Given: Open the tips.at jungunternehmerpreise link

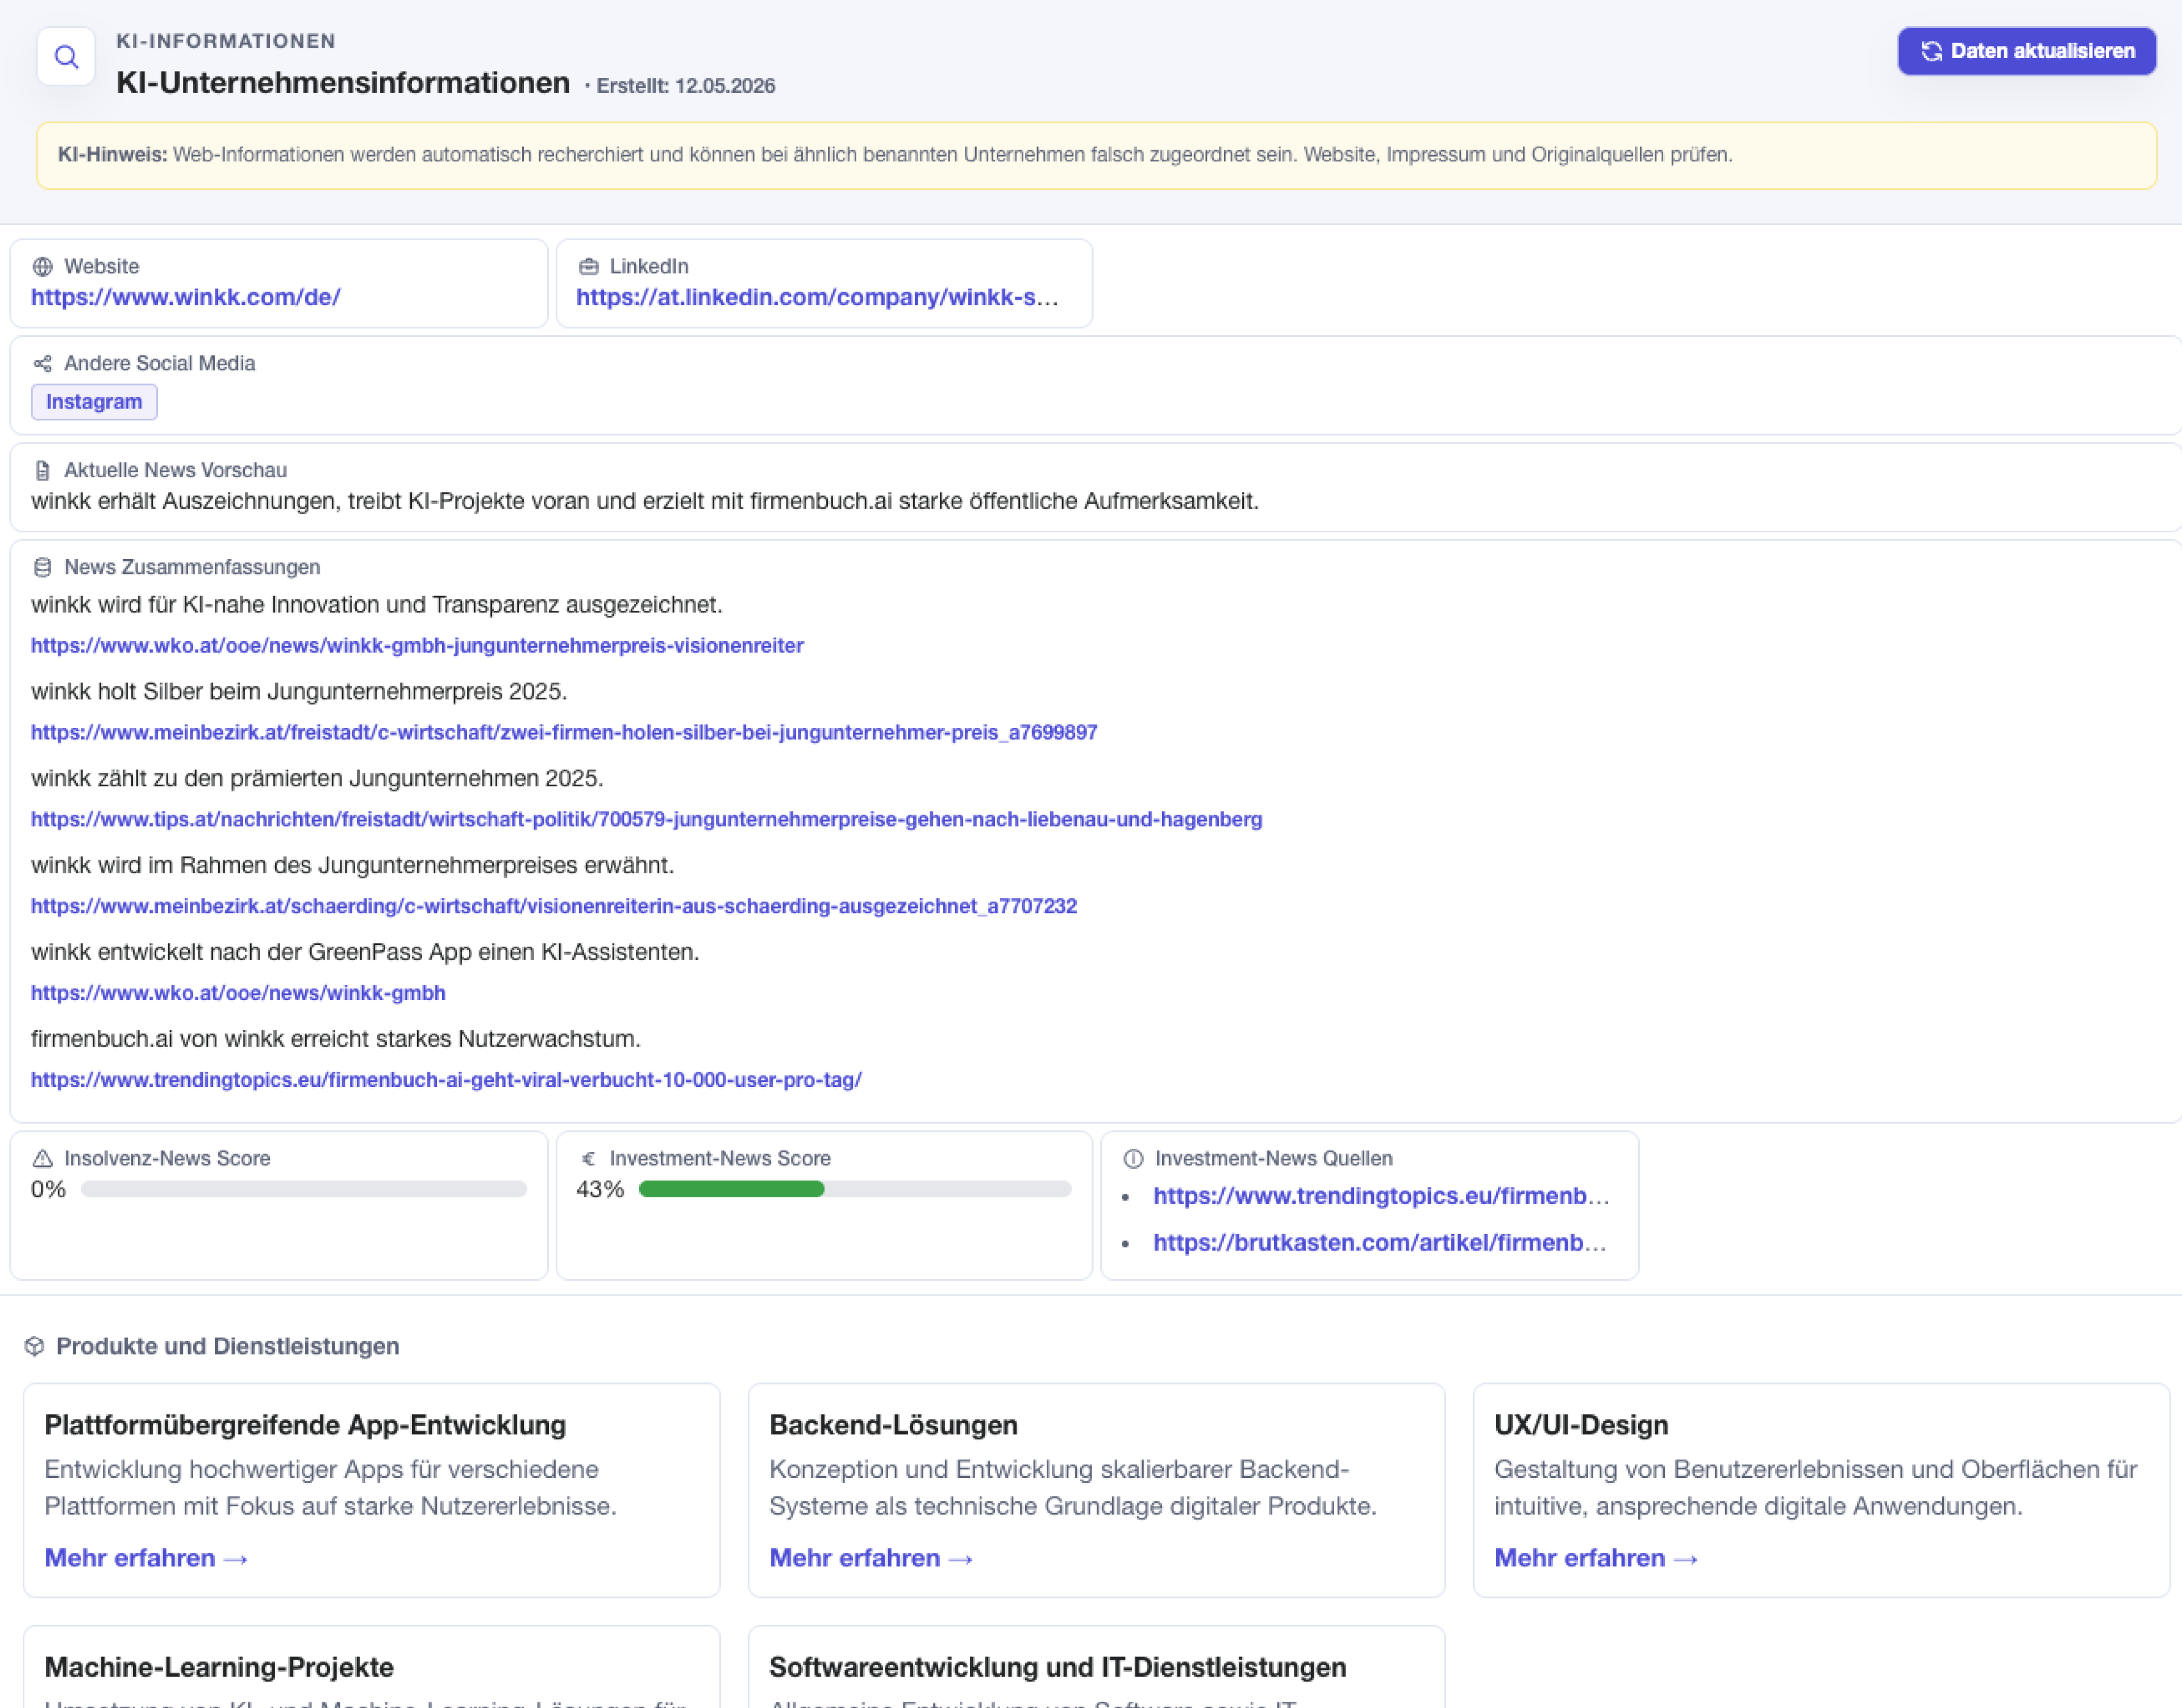Looking at the screenshot, I should 646,820.
